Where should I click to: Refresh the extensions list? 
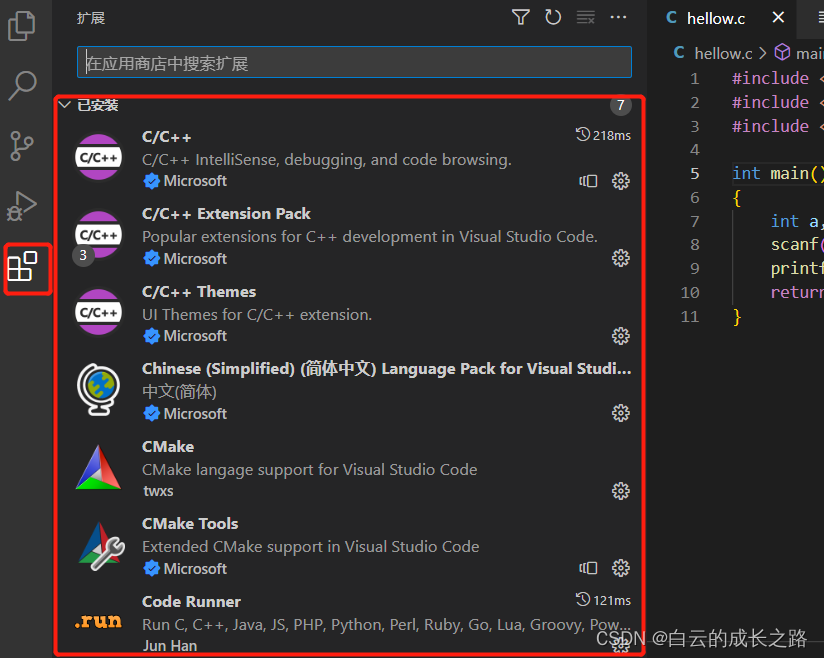pos(553,18)
